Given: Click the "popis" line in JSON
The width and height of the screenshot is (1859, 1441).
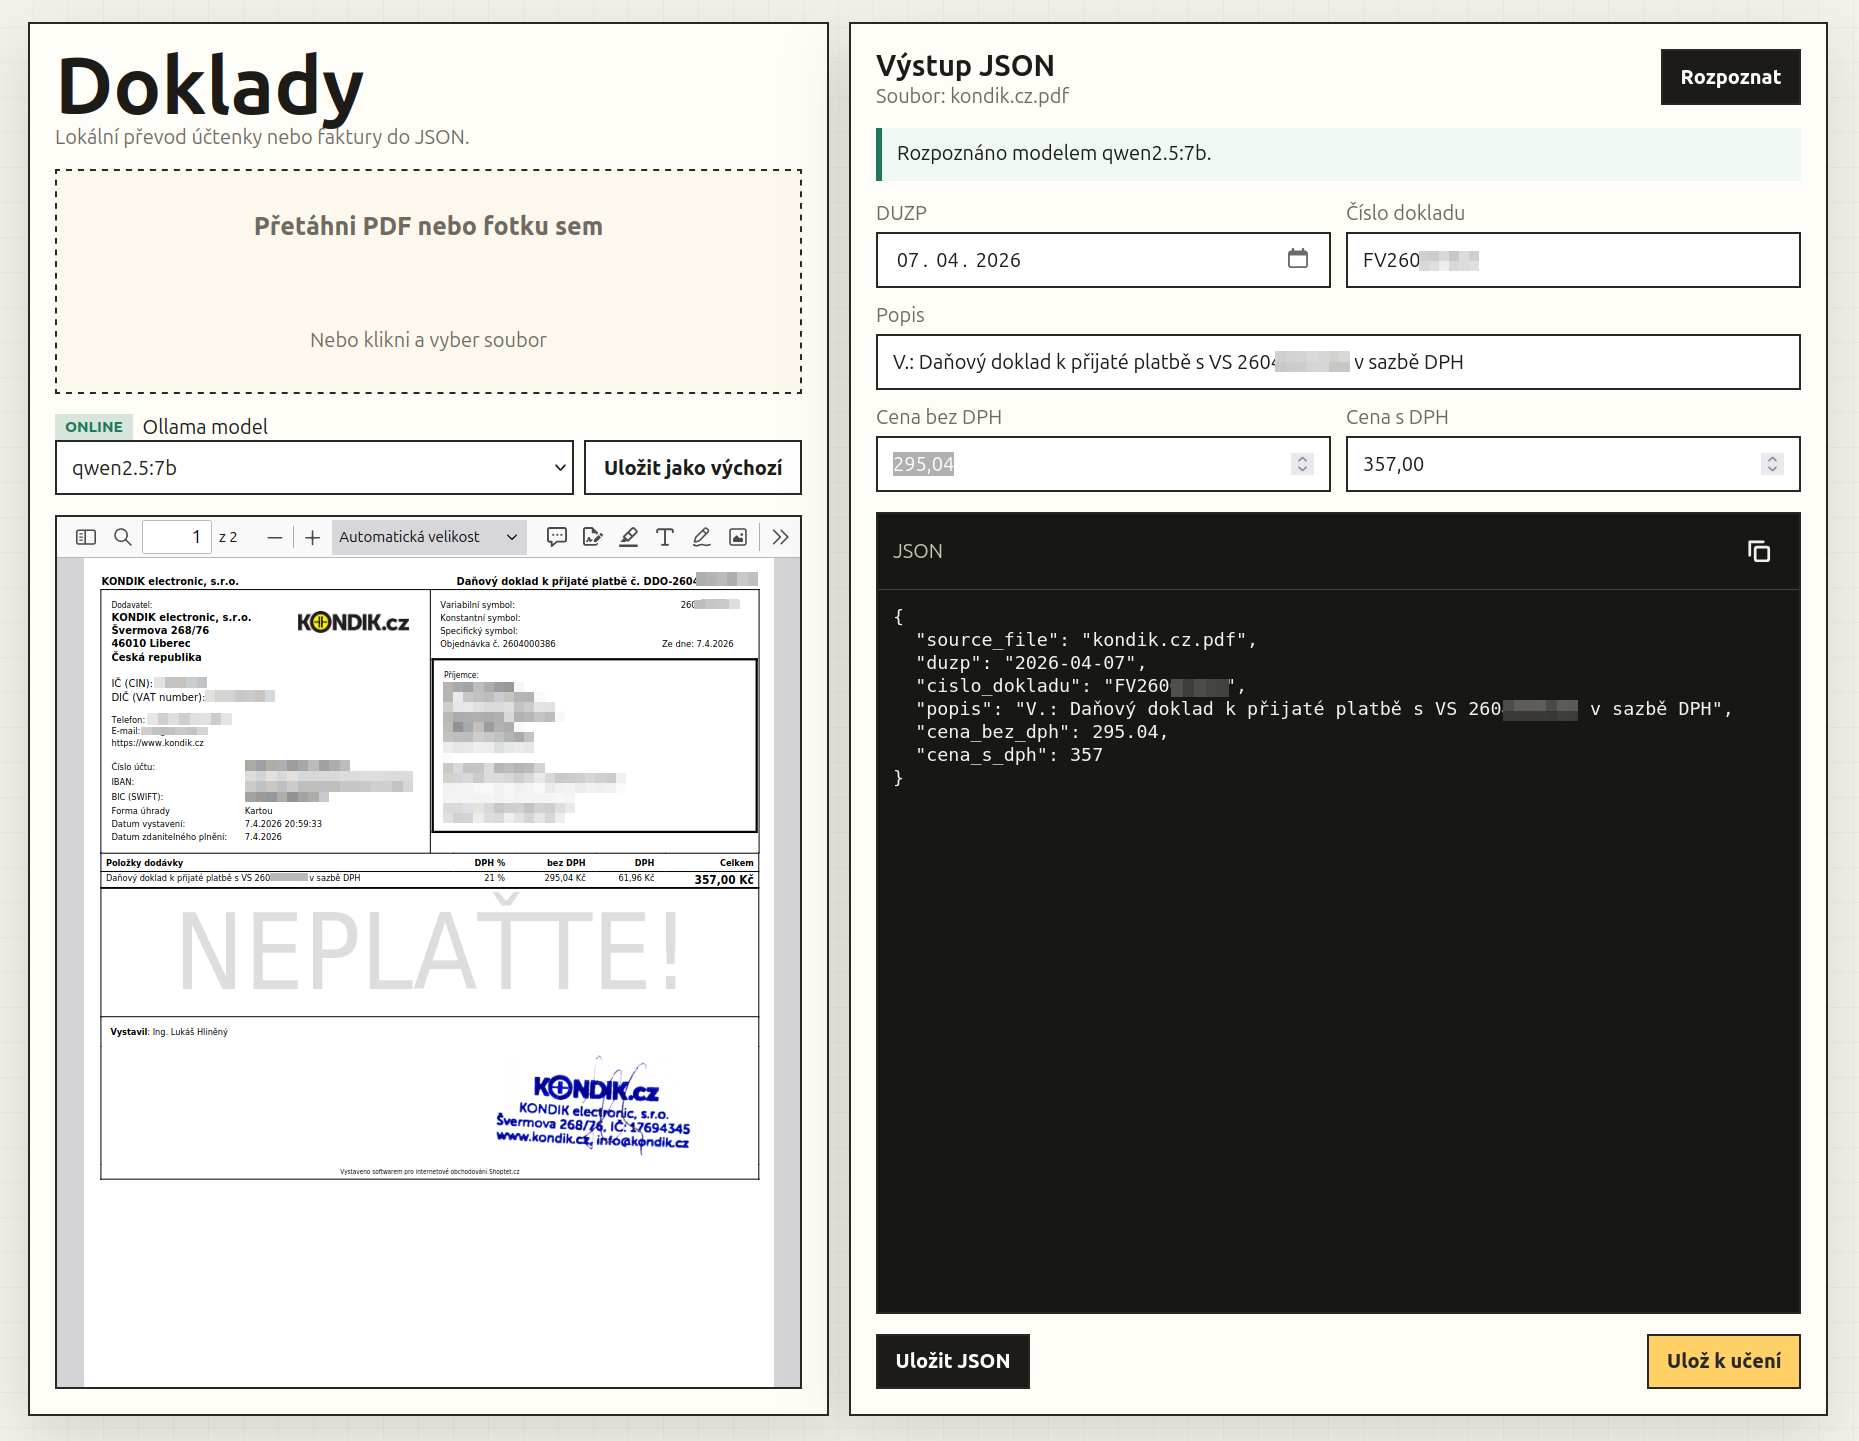Looking at the screenshot, I should point(1324,709).
